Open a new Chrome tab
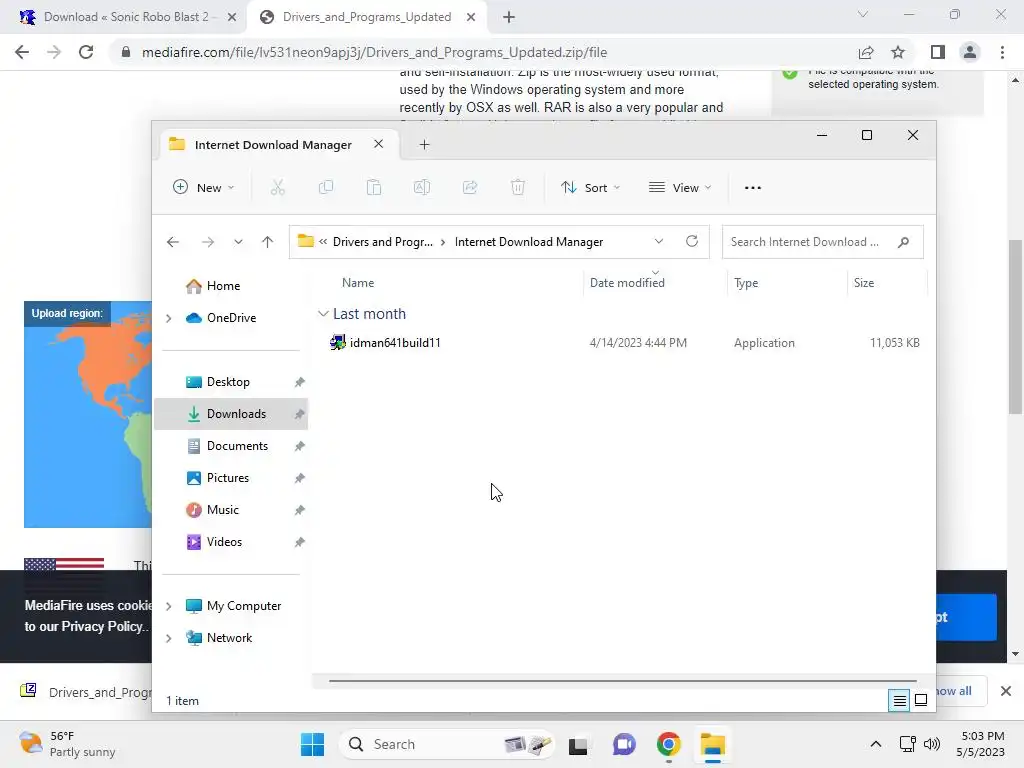This screenshot has height=768, width=1024. click(x=509, y=17)
